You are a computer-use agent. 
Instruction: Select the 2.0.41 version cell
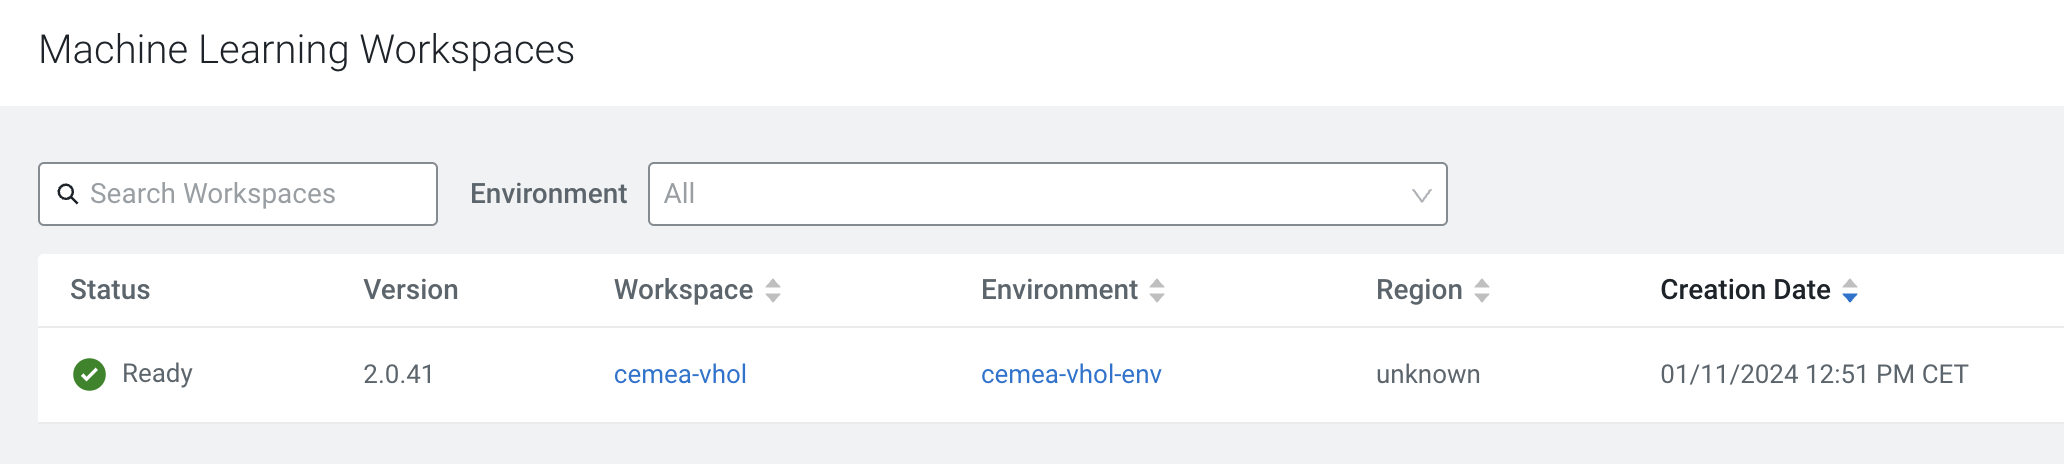[398, 374]
